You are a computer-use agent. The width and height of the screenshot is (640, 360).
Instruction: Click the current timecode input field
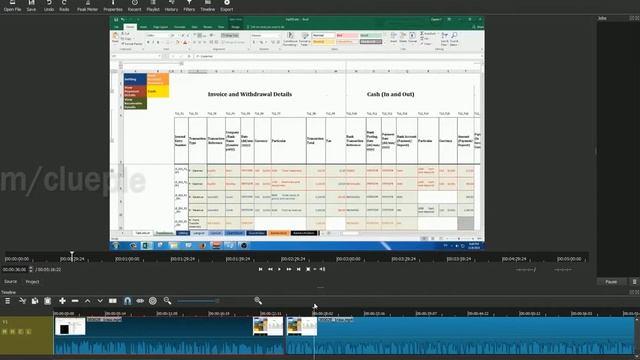pyautogui.click(x=15, y=270)
